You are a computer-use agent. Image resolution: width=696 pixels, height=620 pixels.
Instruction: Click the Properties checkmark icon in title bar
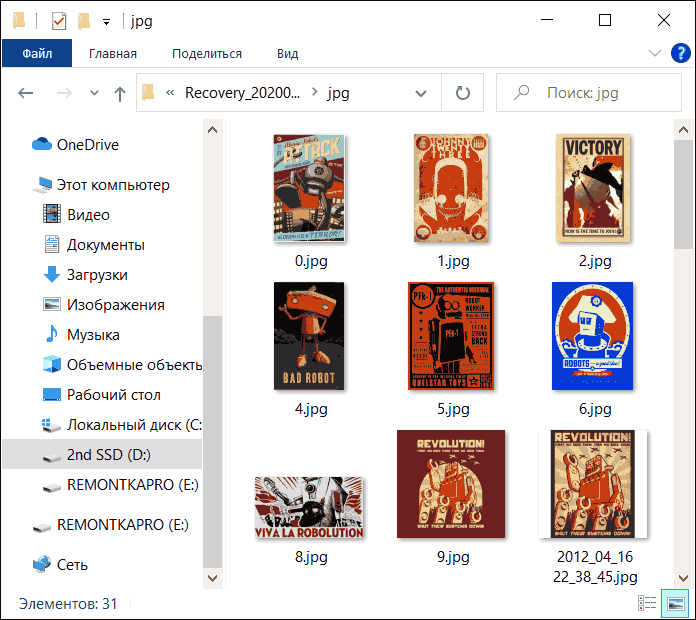[59, 21]
